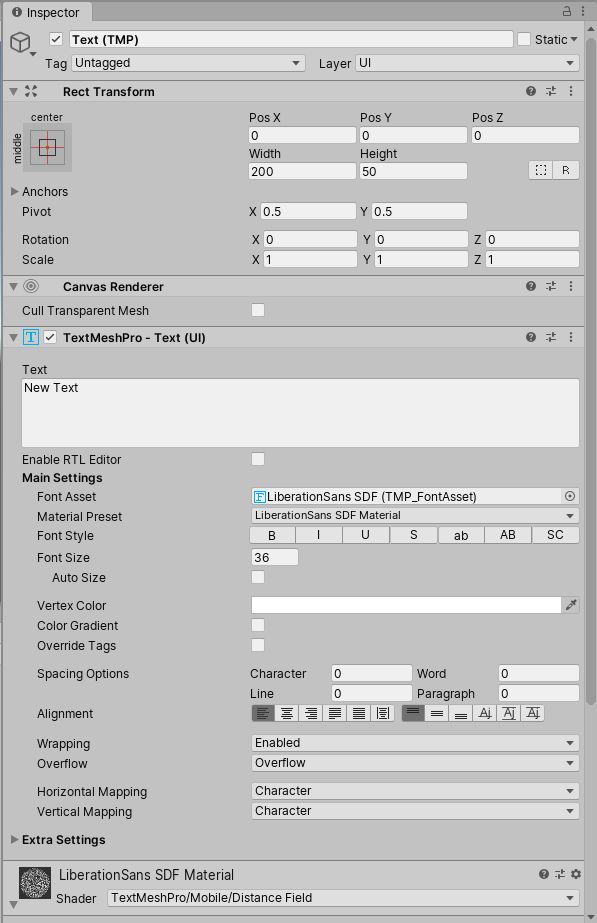Enable Color Gradient checkbox
Viewport: 597px width, 923px height.
tap(258, 625)
